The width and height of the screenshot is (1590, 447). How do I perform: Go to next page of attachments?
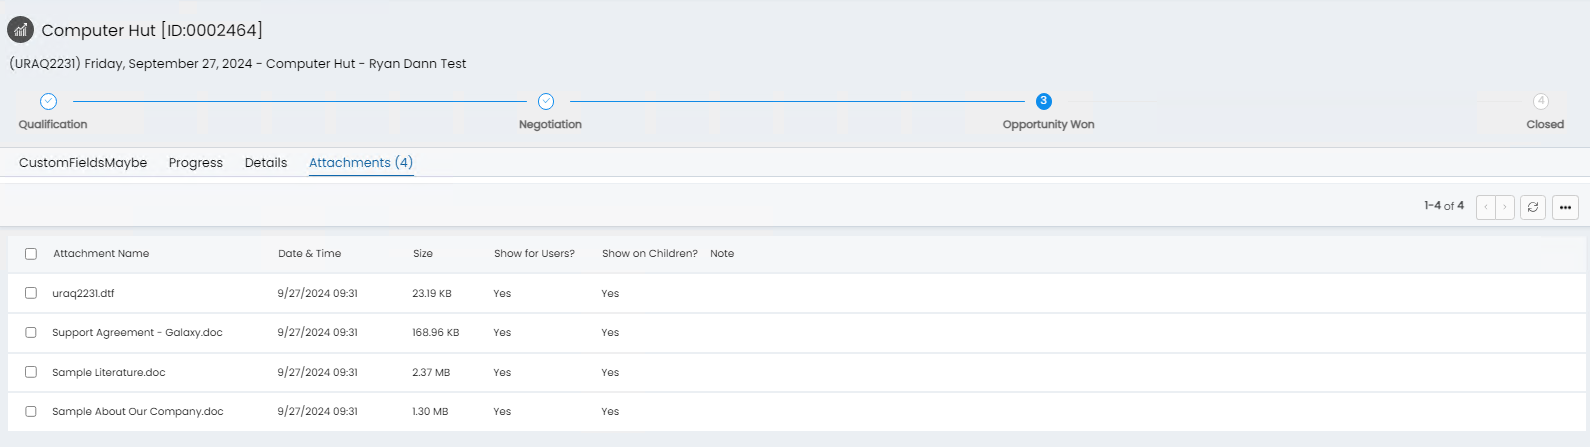click(x=1504, y=207)
